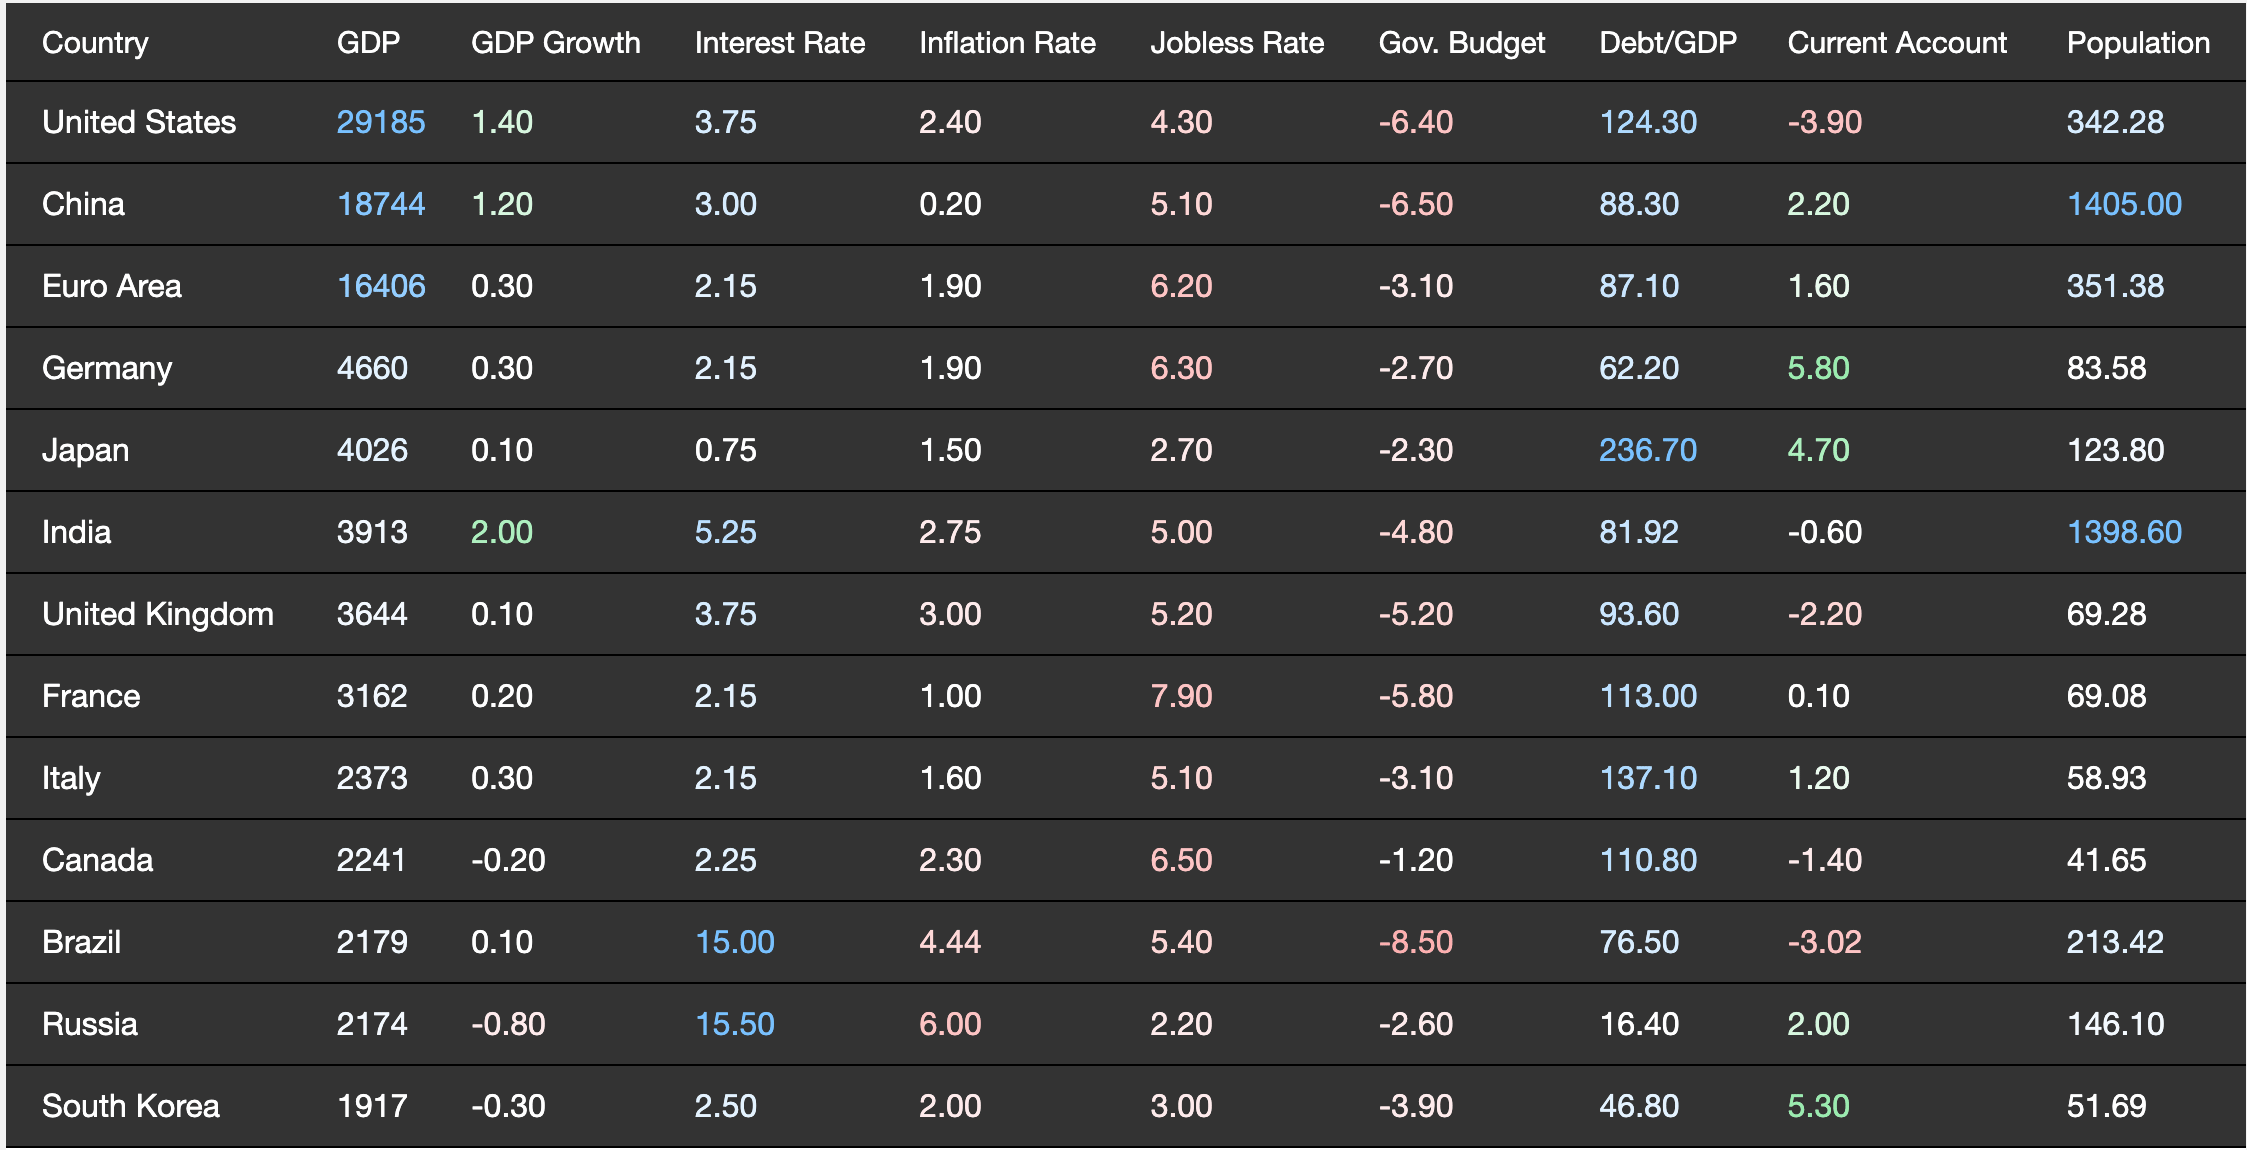Open South Korea's country link
2247x1150 pixels.
tap(131, 1106)
